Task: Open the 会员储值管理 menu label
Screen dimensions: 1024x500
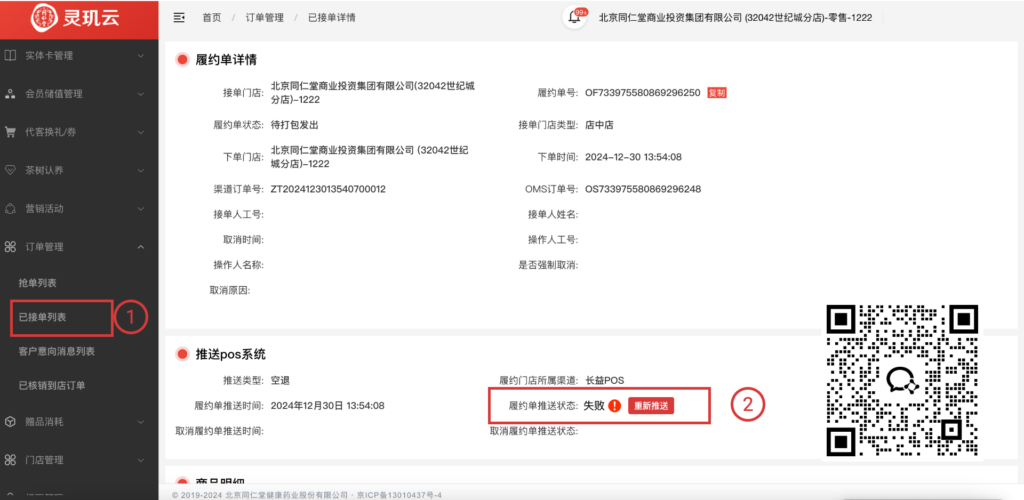Action: click(54, 94)
